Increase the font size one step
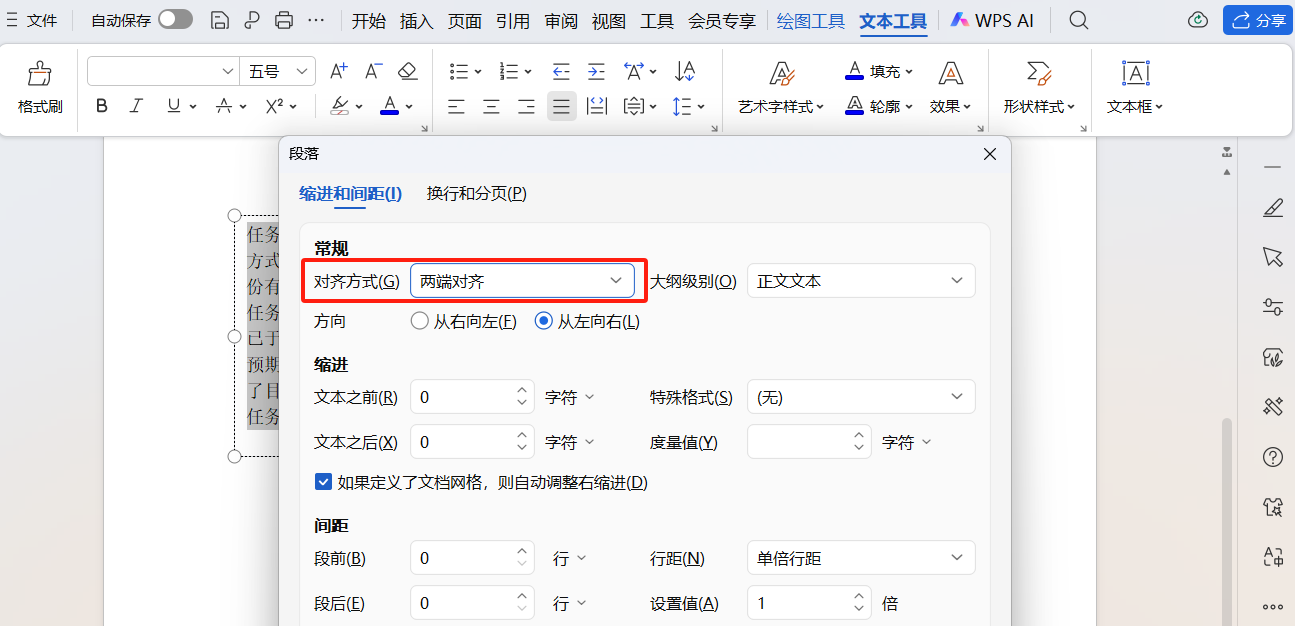 point(337,70)
